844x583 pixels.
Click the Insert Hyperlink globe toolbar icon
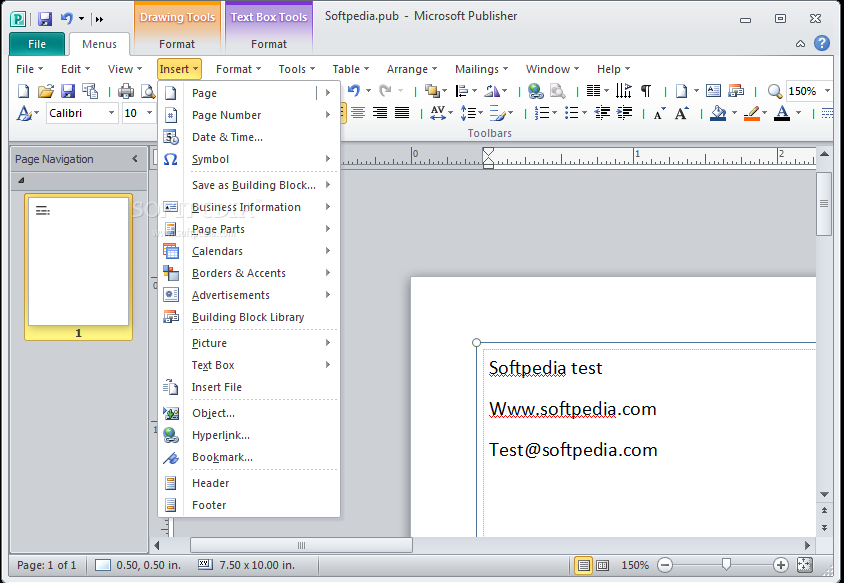click(x=535, y=91)
